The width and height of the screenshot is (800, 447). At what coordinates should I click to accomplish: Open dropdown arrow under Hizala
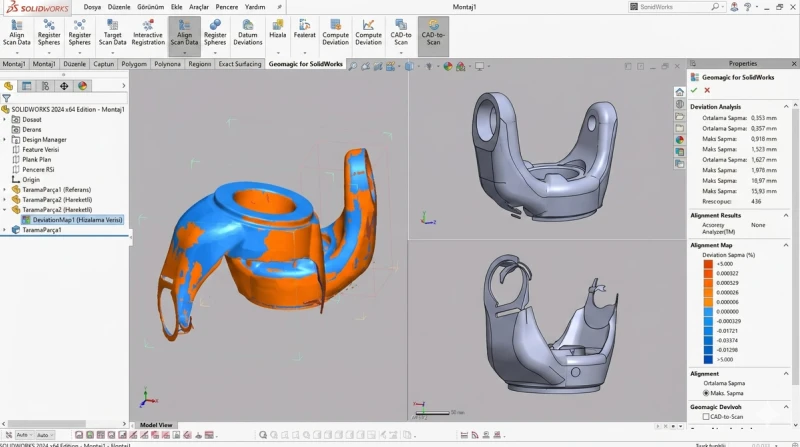coord(278,53)
